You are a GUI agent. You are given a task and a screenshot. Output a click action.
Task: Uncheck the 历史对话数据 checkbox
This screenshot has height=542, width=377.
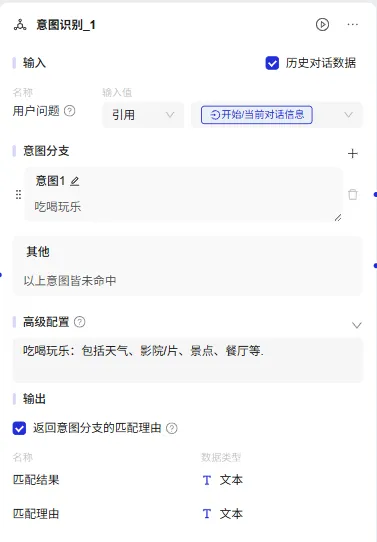(272, 63)
